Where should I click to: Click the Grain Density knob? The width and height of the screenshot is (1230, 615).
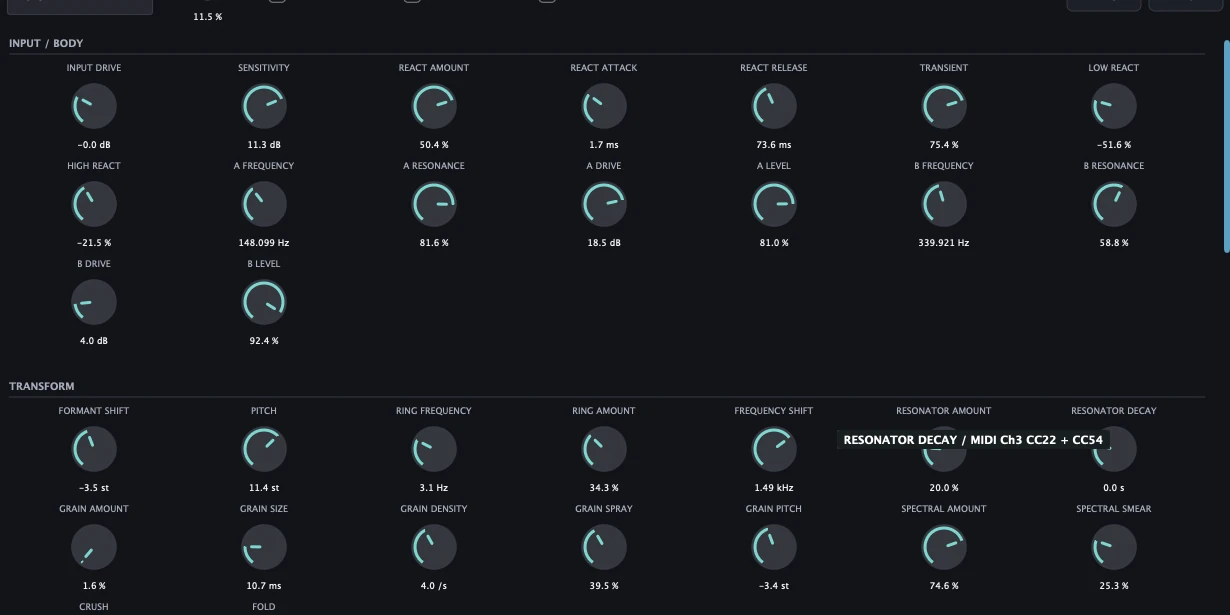[x=434, y=547]
